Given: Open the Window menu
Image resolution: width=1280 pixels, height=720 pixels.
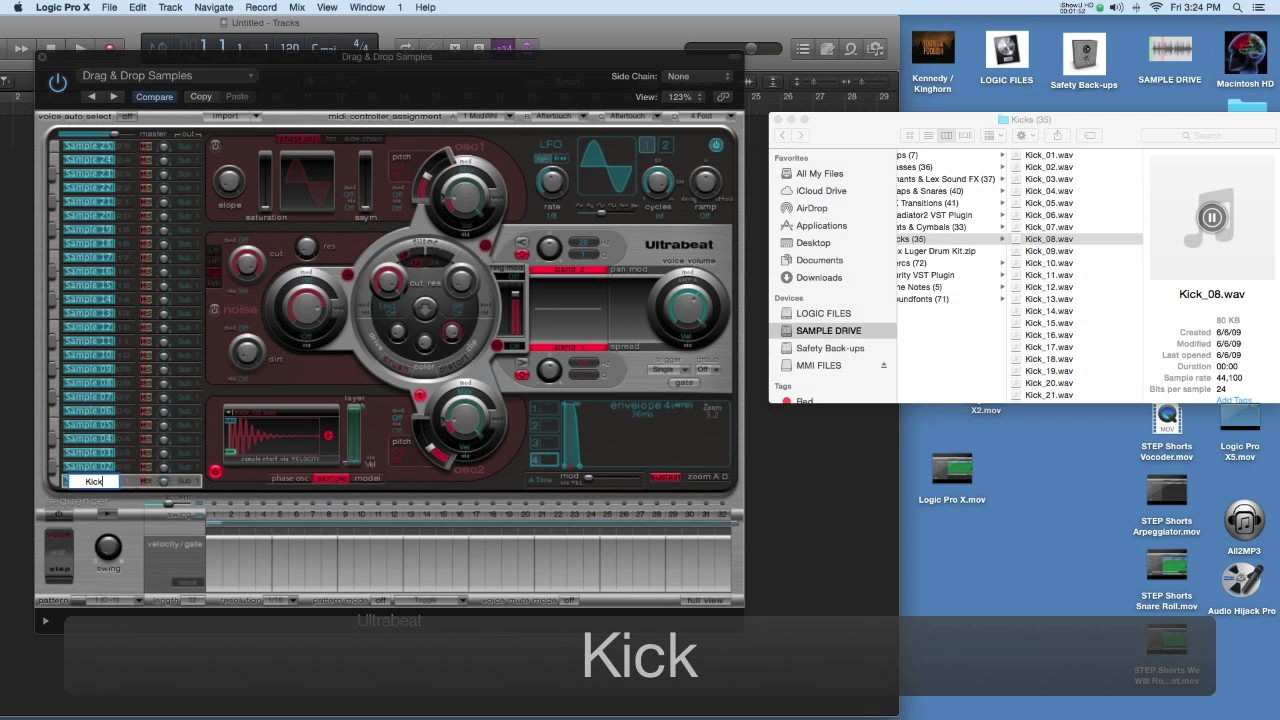Looking at the screenshot, I should [367, 7].
